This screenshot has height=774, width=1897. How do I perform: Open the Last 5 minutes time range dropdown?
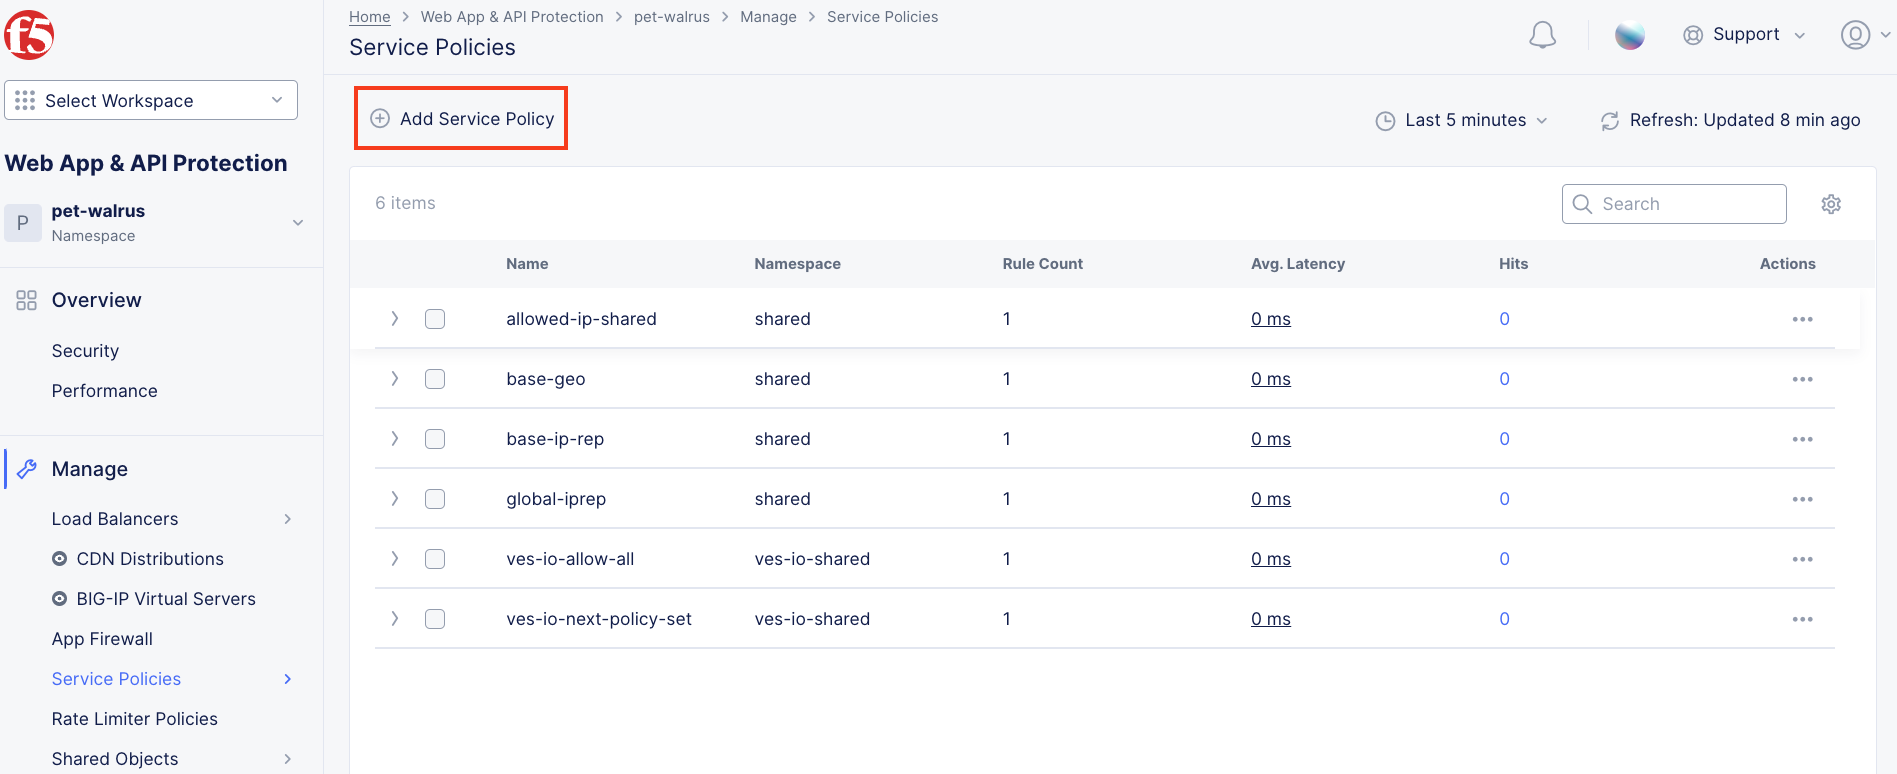point(1462,120)
